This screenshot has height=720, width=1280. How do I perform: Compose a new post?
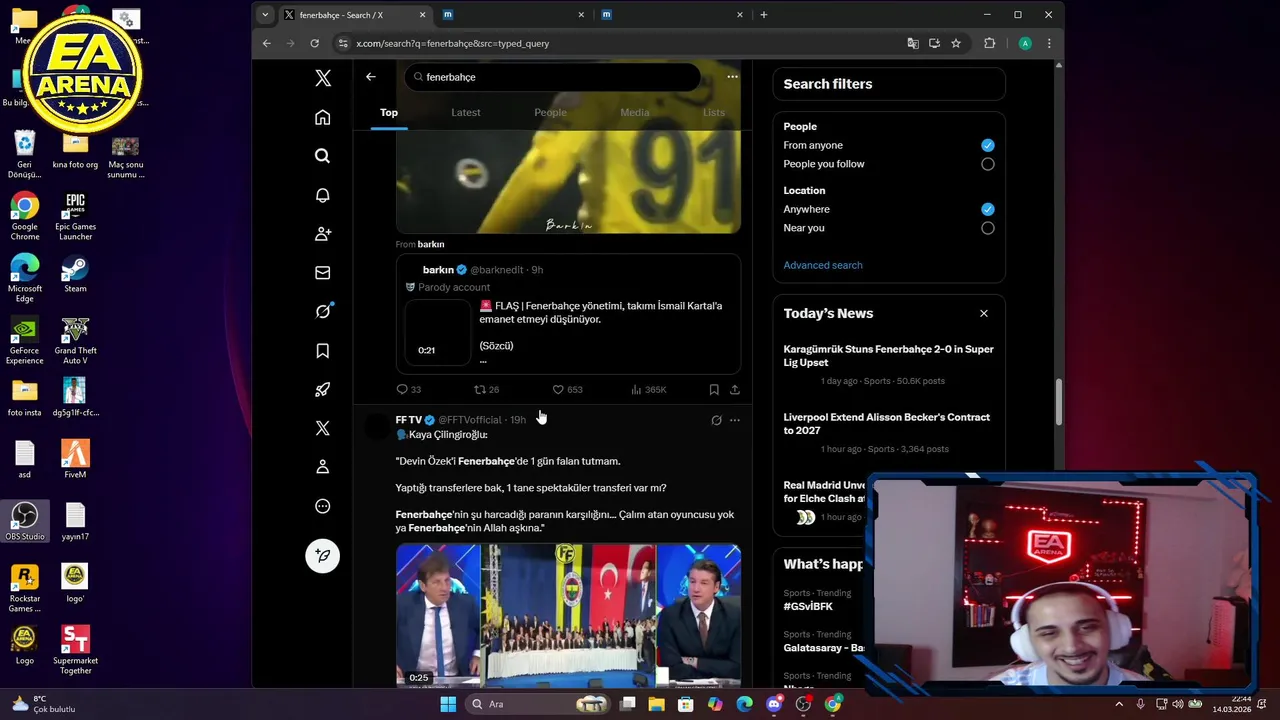point(322,555)
